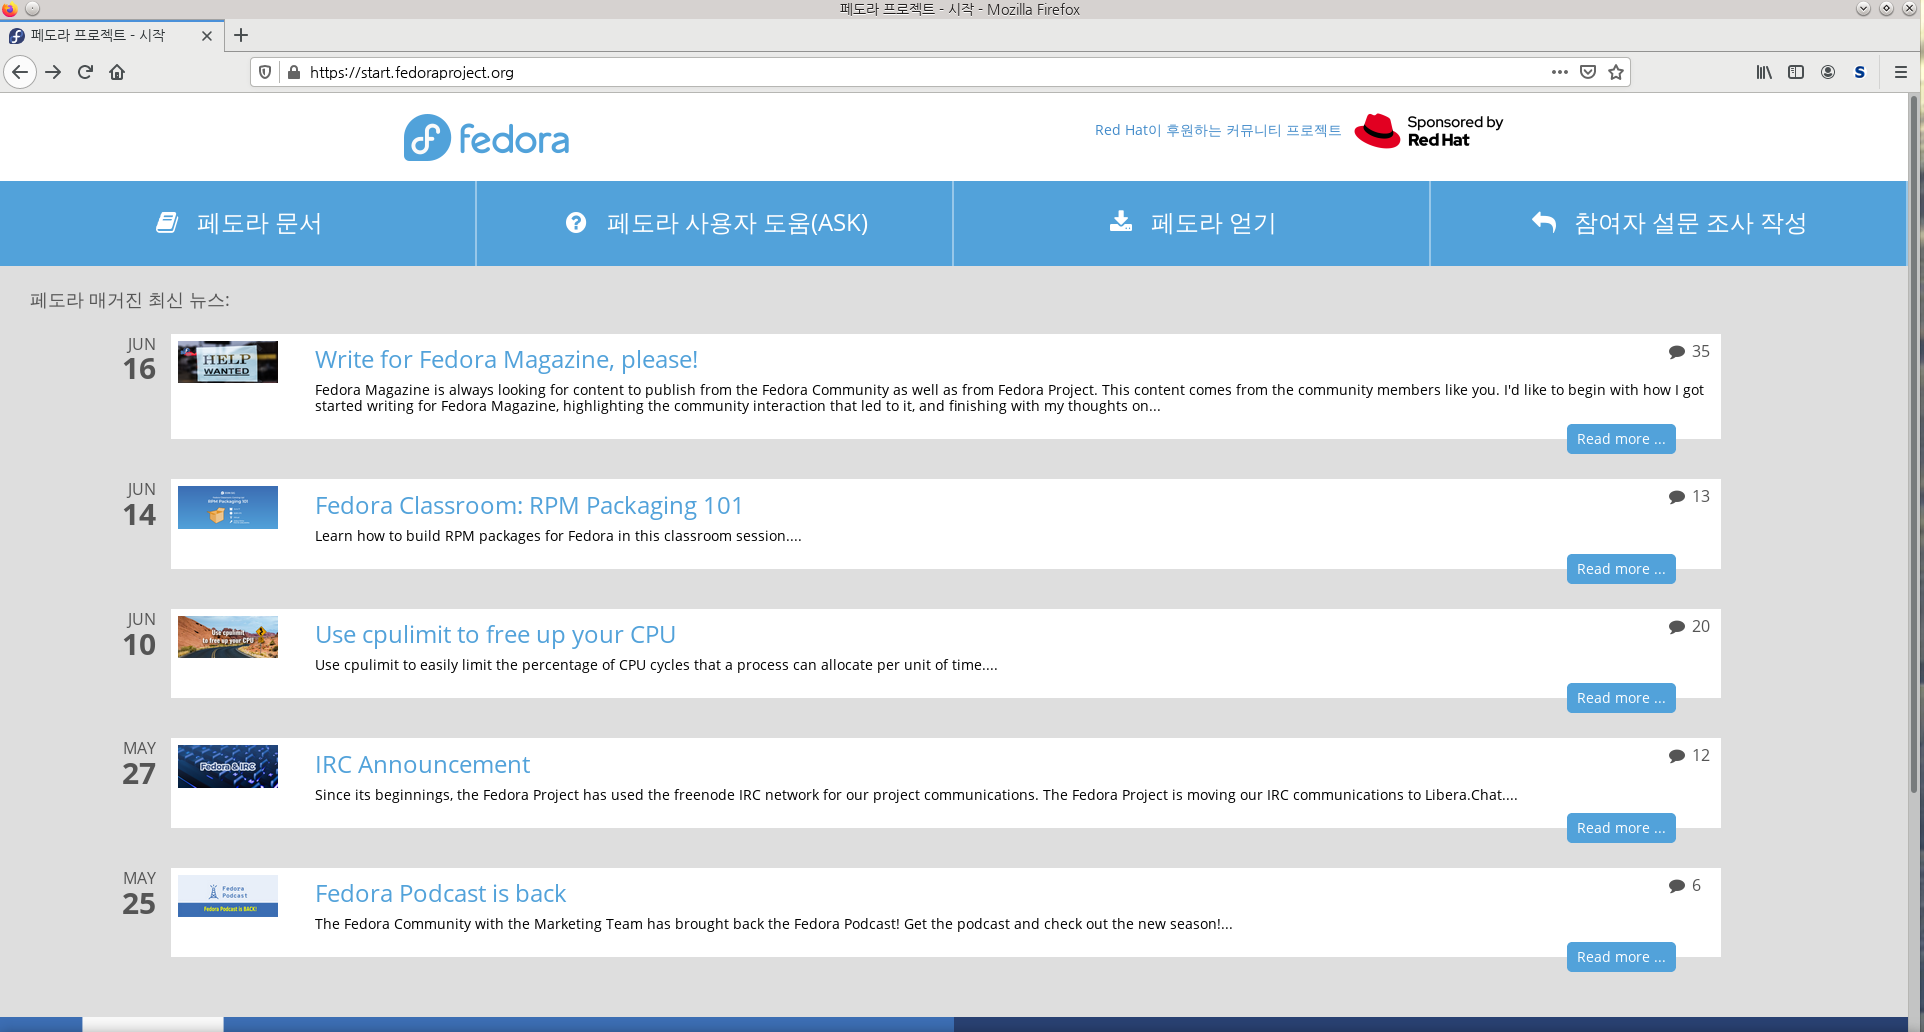Open the Home page icon

(117, 72)
